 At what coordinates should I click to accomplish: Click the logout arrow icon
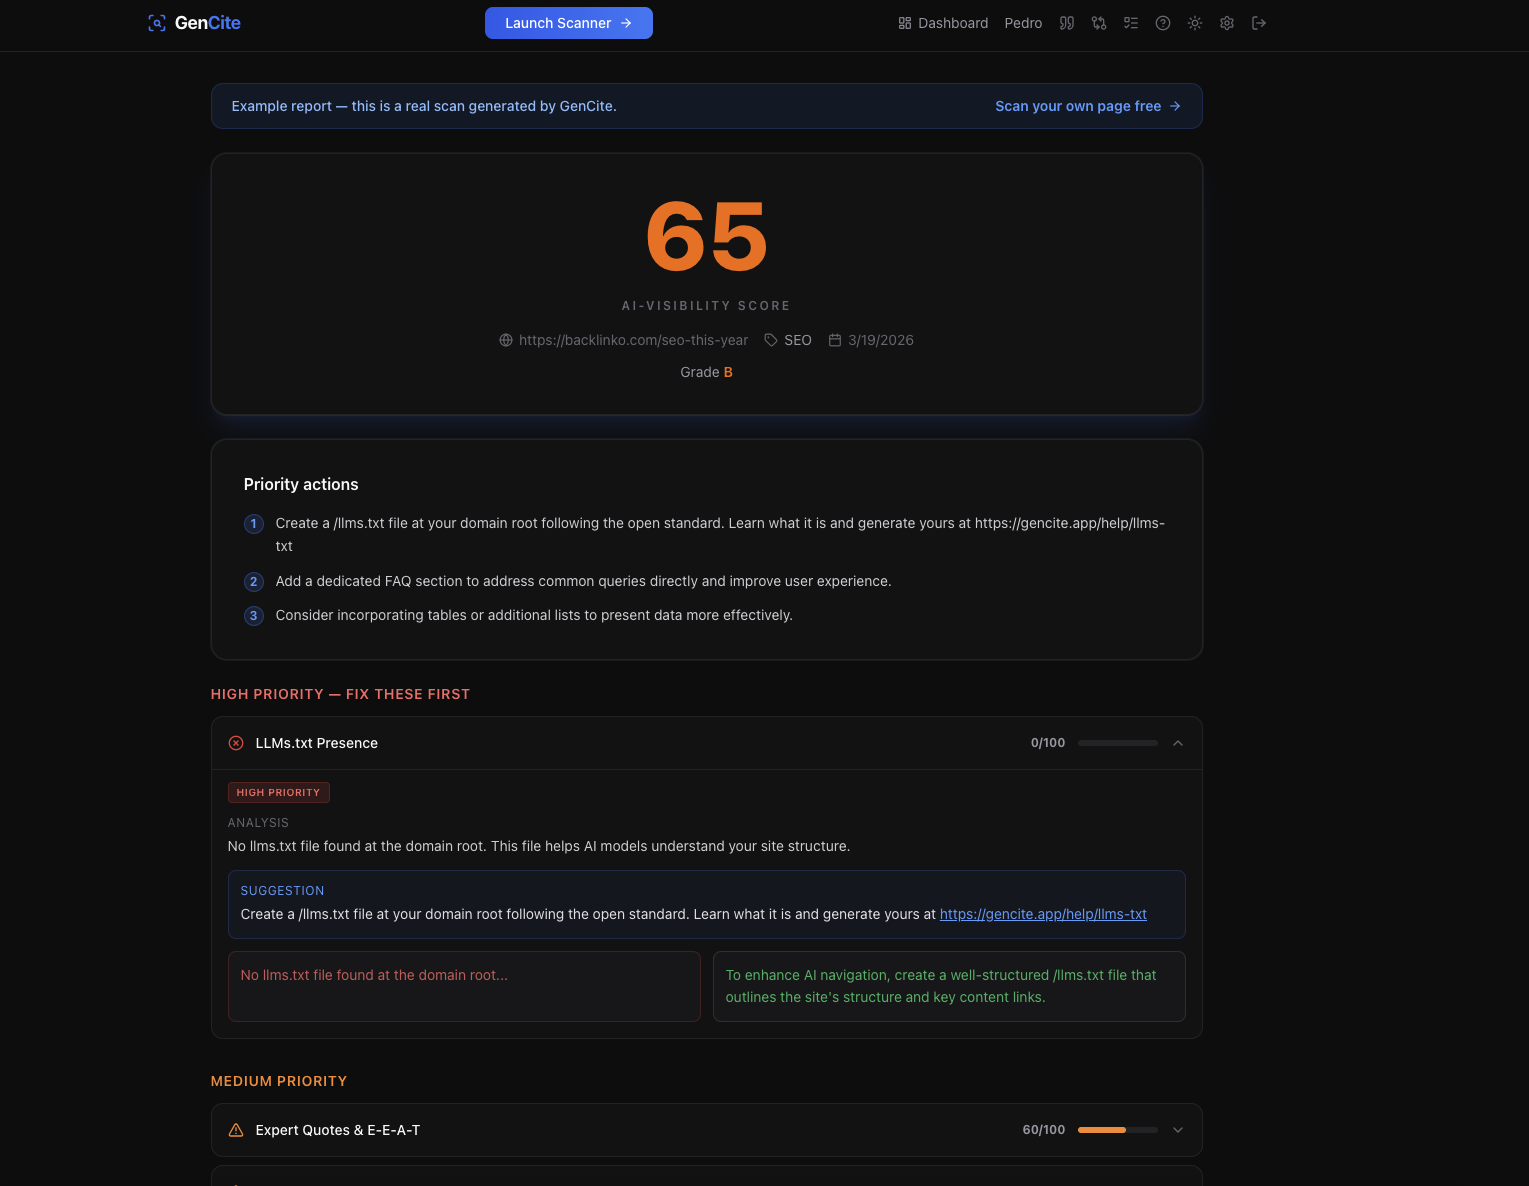[x=1259, y=23]
